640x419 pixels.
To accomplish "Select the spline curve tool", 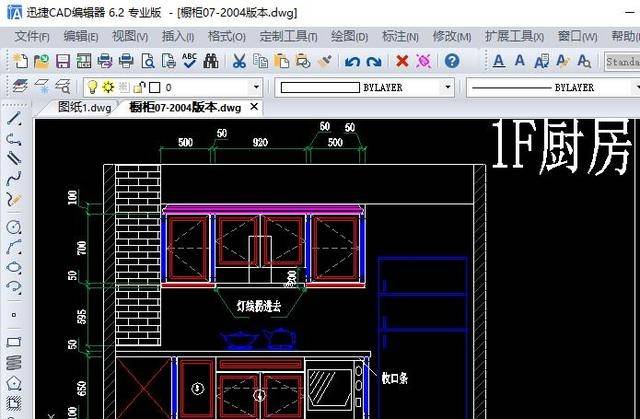I will pyautogui.click(x=14, y=178).
